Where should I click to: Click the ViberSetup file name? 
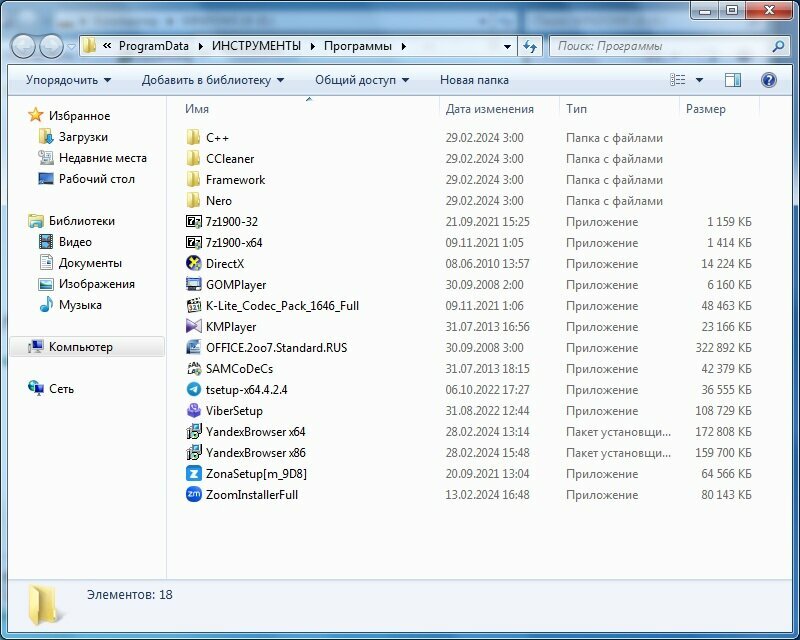click(234, 411)
